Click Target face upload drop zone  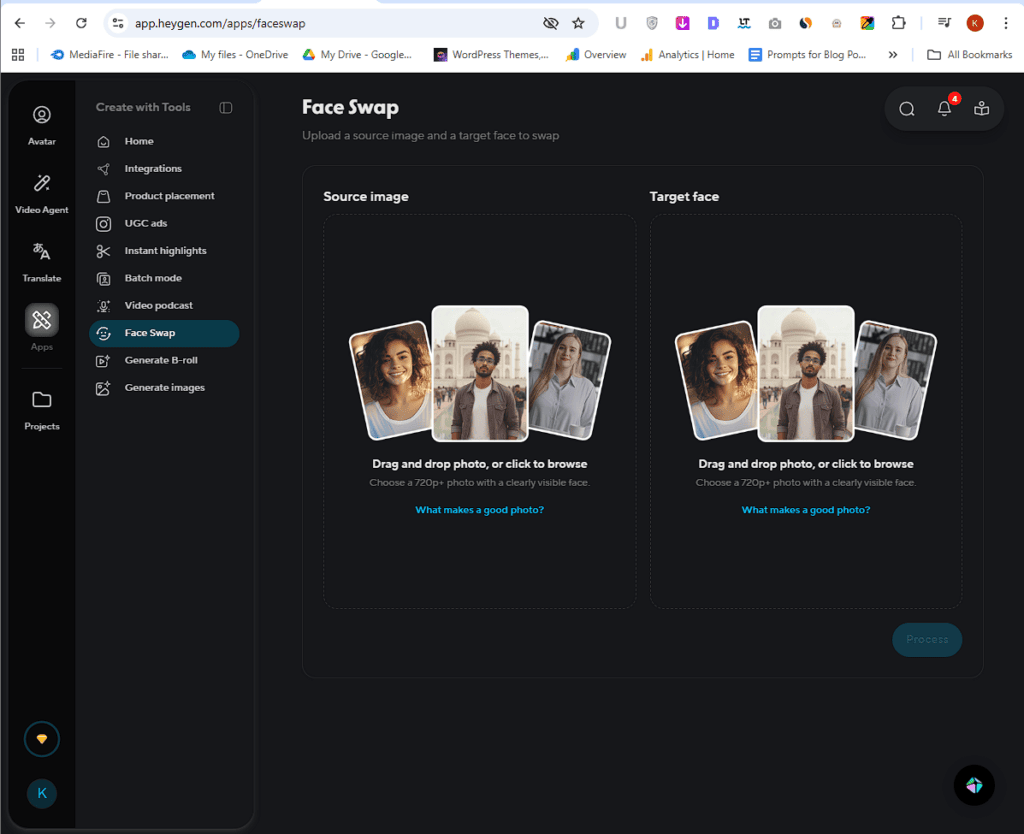pos(805,411)
